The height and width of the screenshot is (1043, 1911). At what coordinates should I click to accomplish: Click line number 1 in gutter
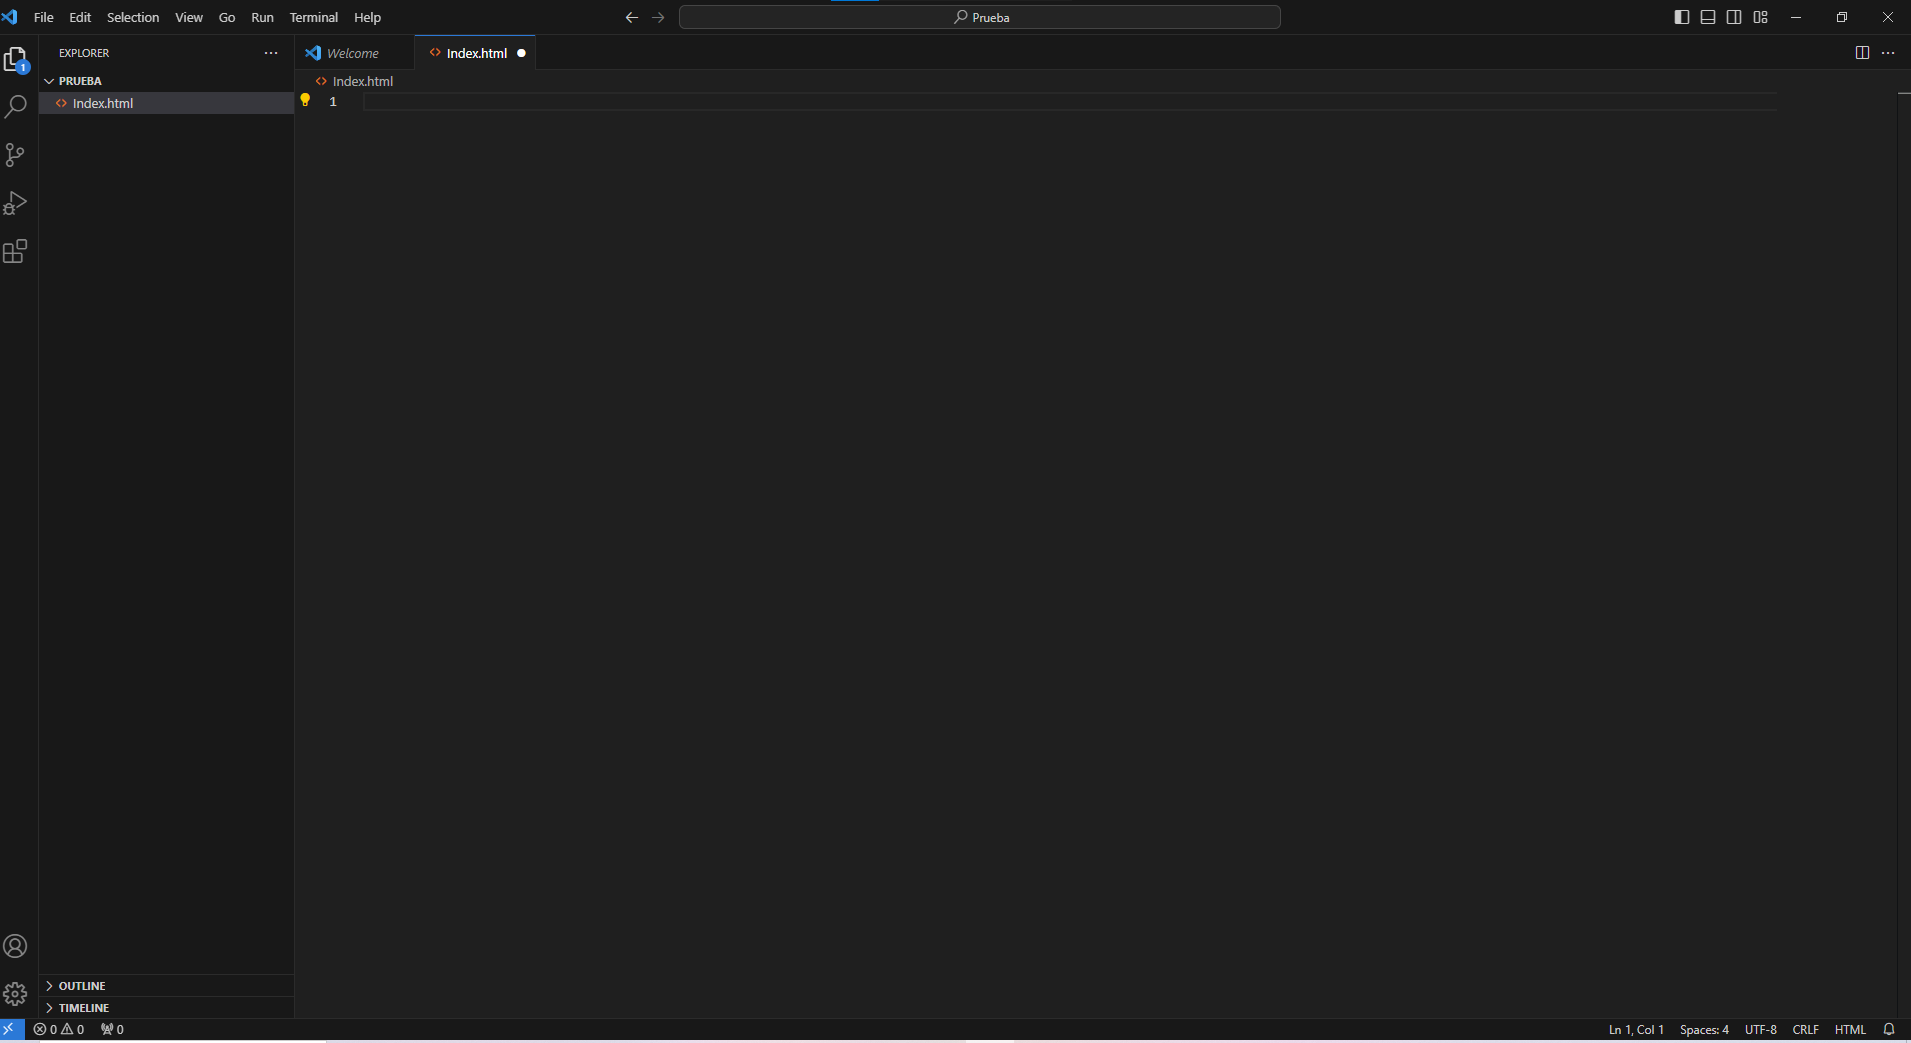333,101
